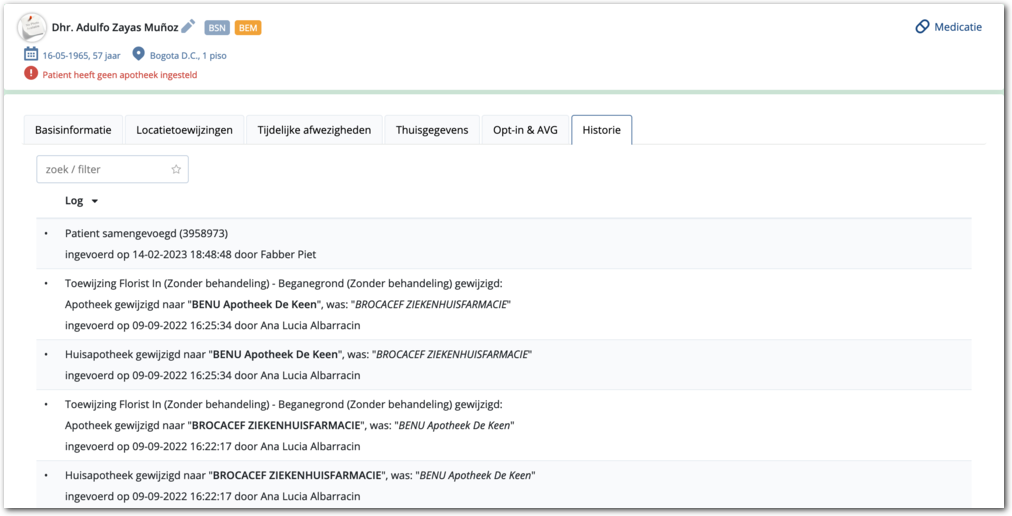Click the orange BEM badge
1012x516 pixels.
[248, 28]
